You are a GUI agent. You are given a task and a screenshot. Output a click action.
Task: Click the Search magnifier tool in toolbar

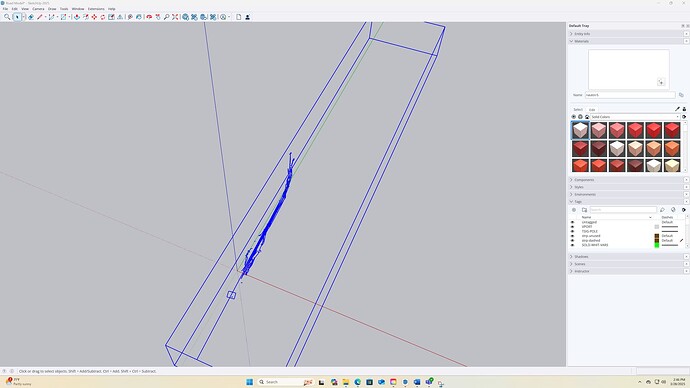[x=7, y=17]
